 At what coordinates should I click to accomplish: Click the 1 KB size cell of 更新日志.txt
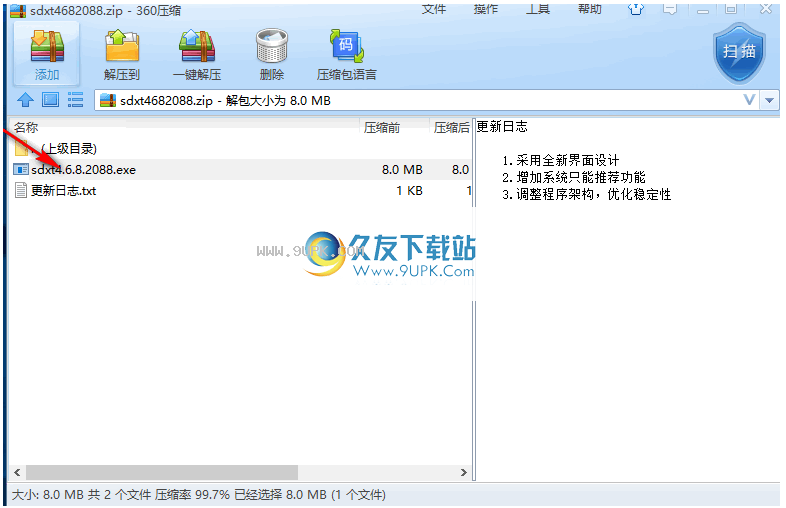410,191
